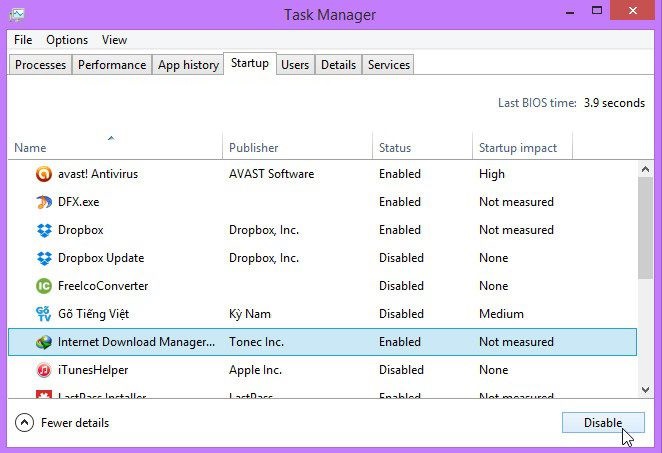Sort by the Status column header

click(422, 146)
